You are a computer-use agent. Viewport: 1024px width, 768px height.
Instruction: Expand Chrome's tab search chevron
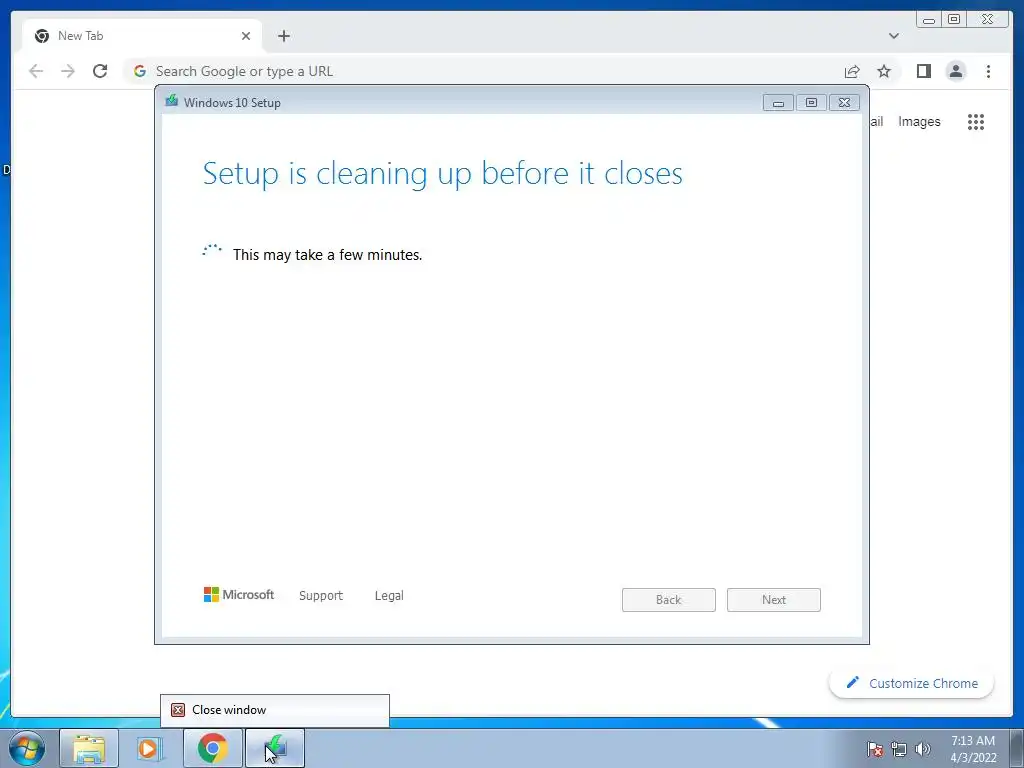[x=893, y=36]
